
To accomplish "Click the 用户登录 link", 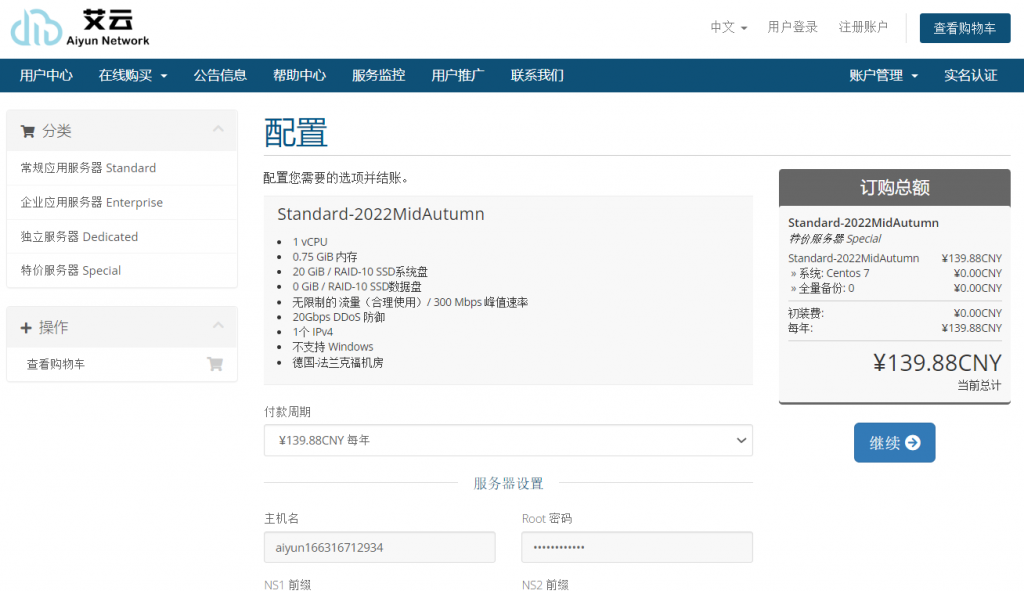I will [x=792, y=27].
